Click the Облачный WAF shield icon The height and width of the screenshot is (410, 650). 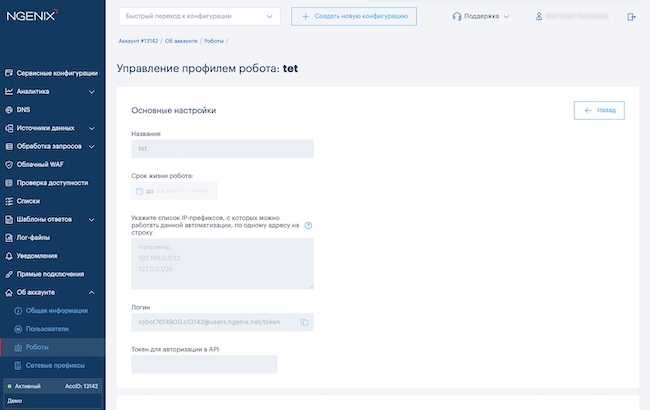tap(9, 165)
